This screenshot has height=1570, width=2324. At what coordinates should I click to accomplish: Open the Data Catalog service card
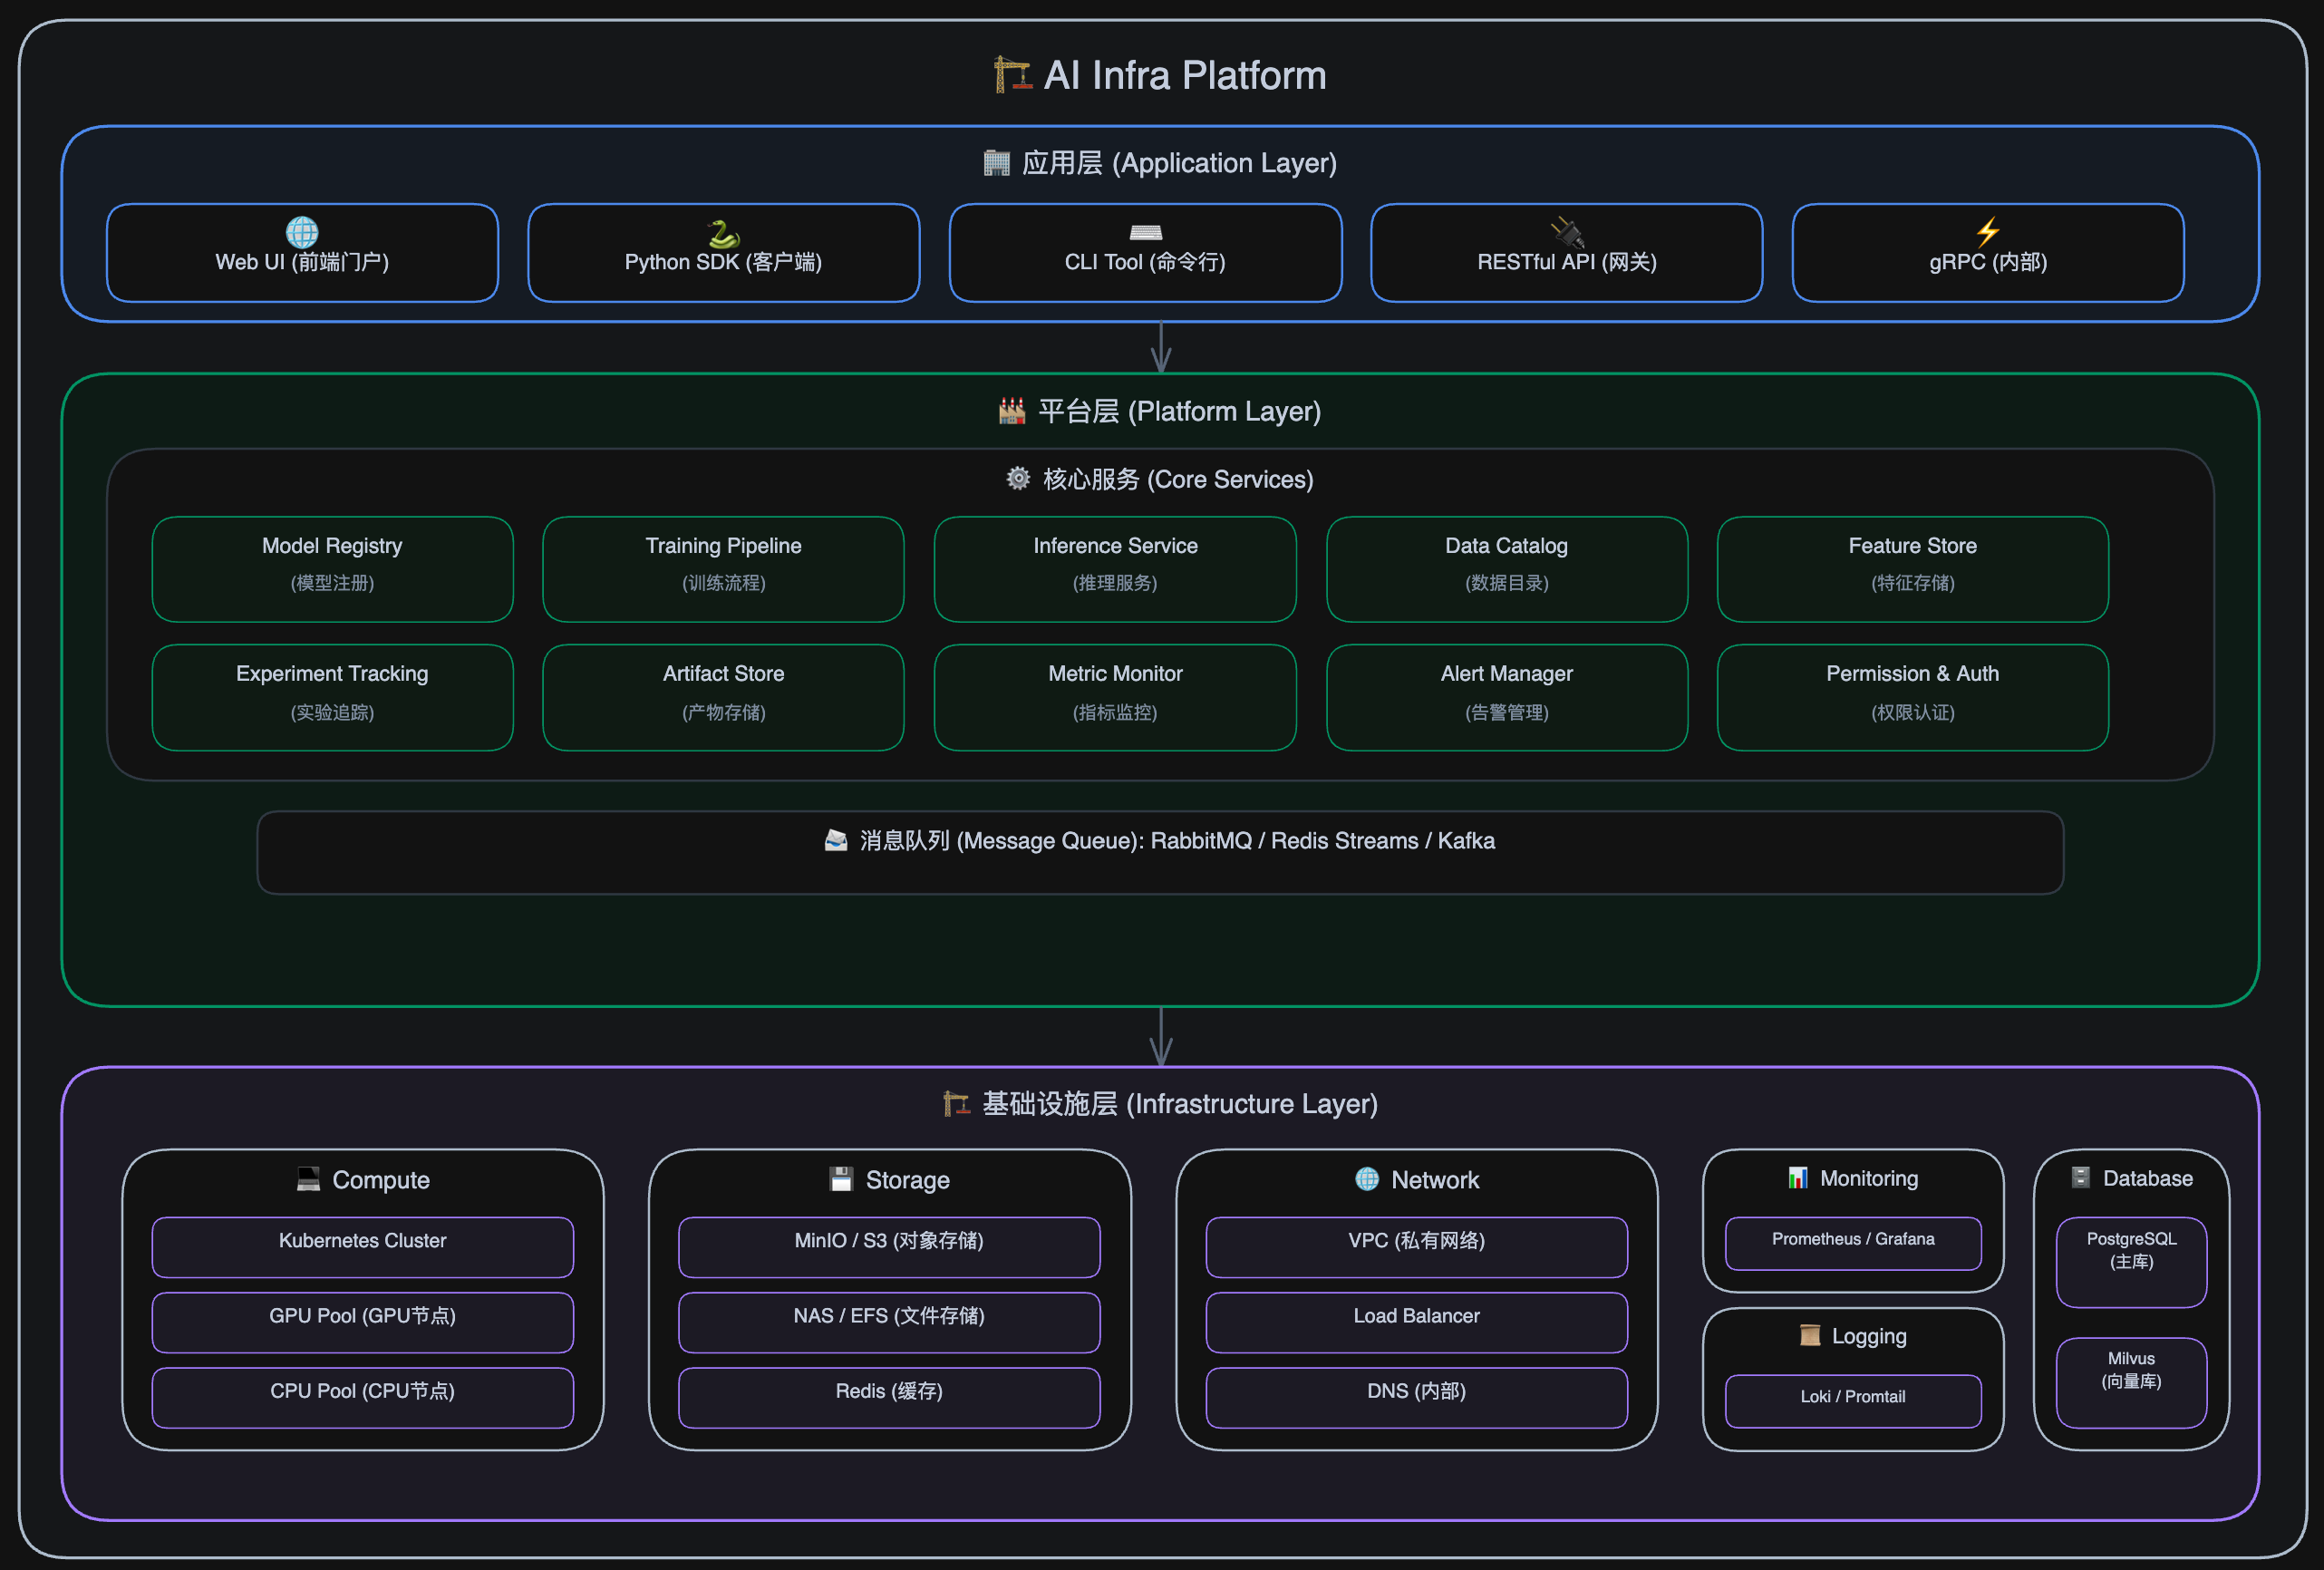pyautogui.click(x=1507, y=569)
